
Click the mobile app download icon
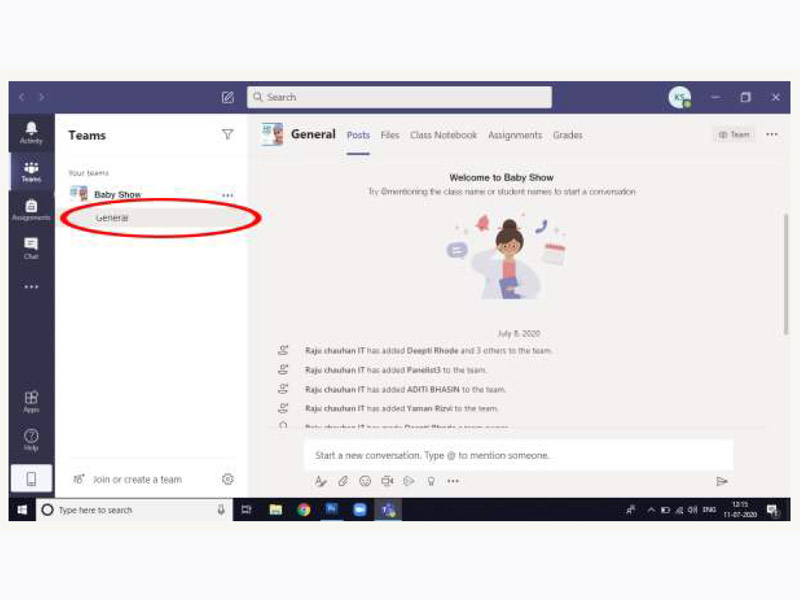point(31,479)
